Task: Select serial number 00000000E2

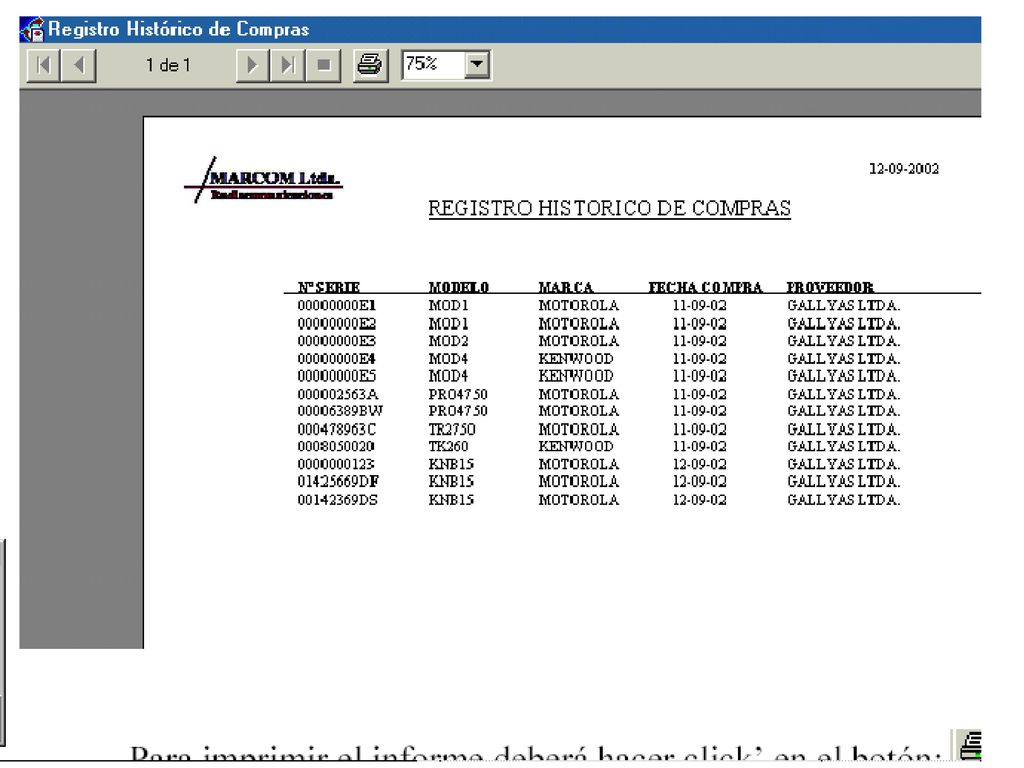Action: point(337,324)
